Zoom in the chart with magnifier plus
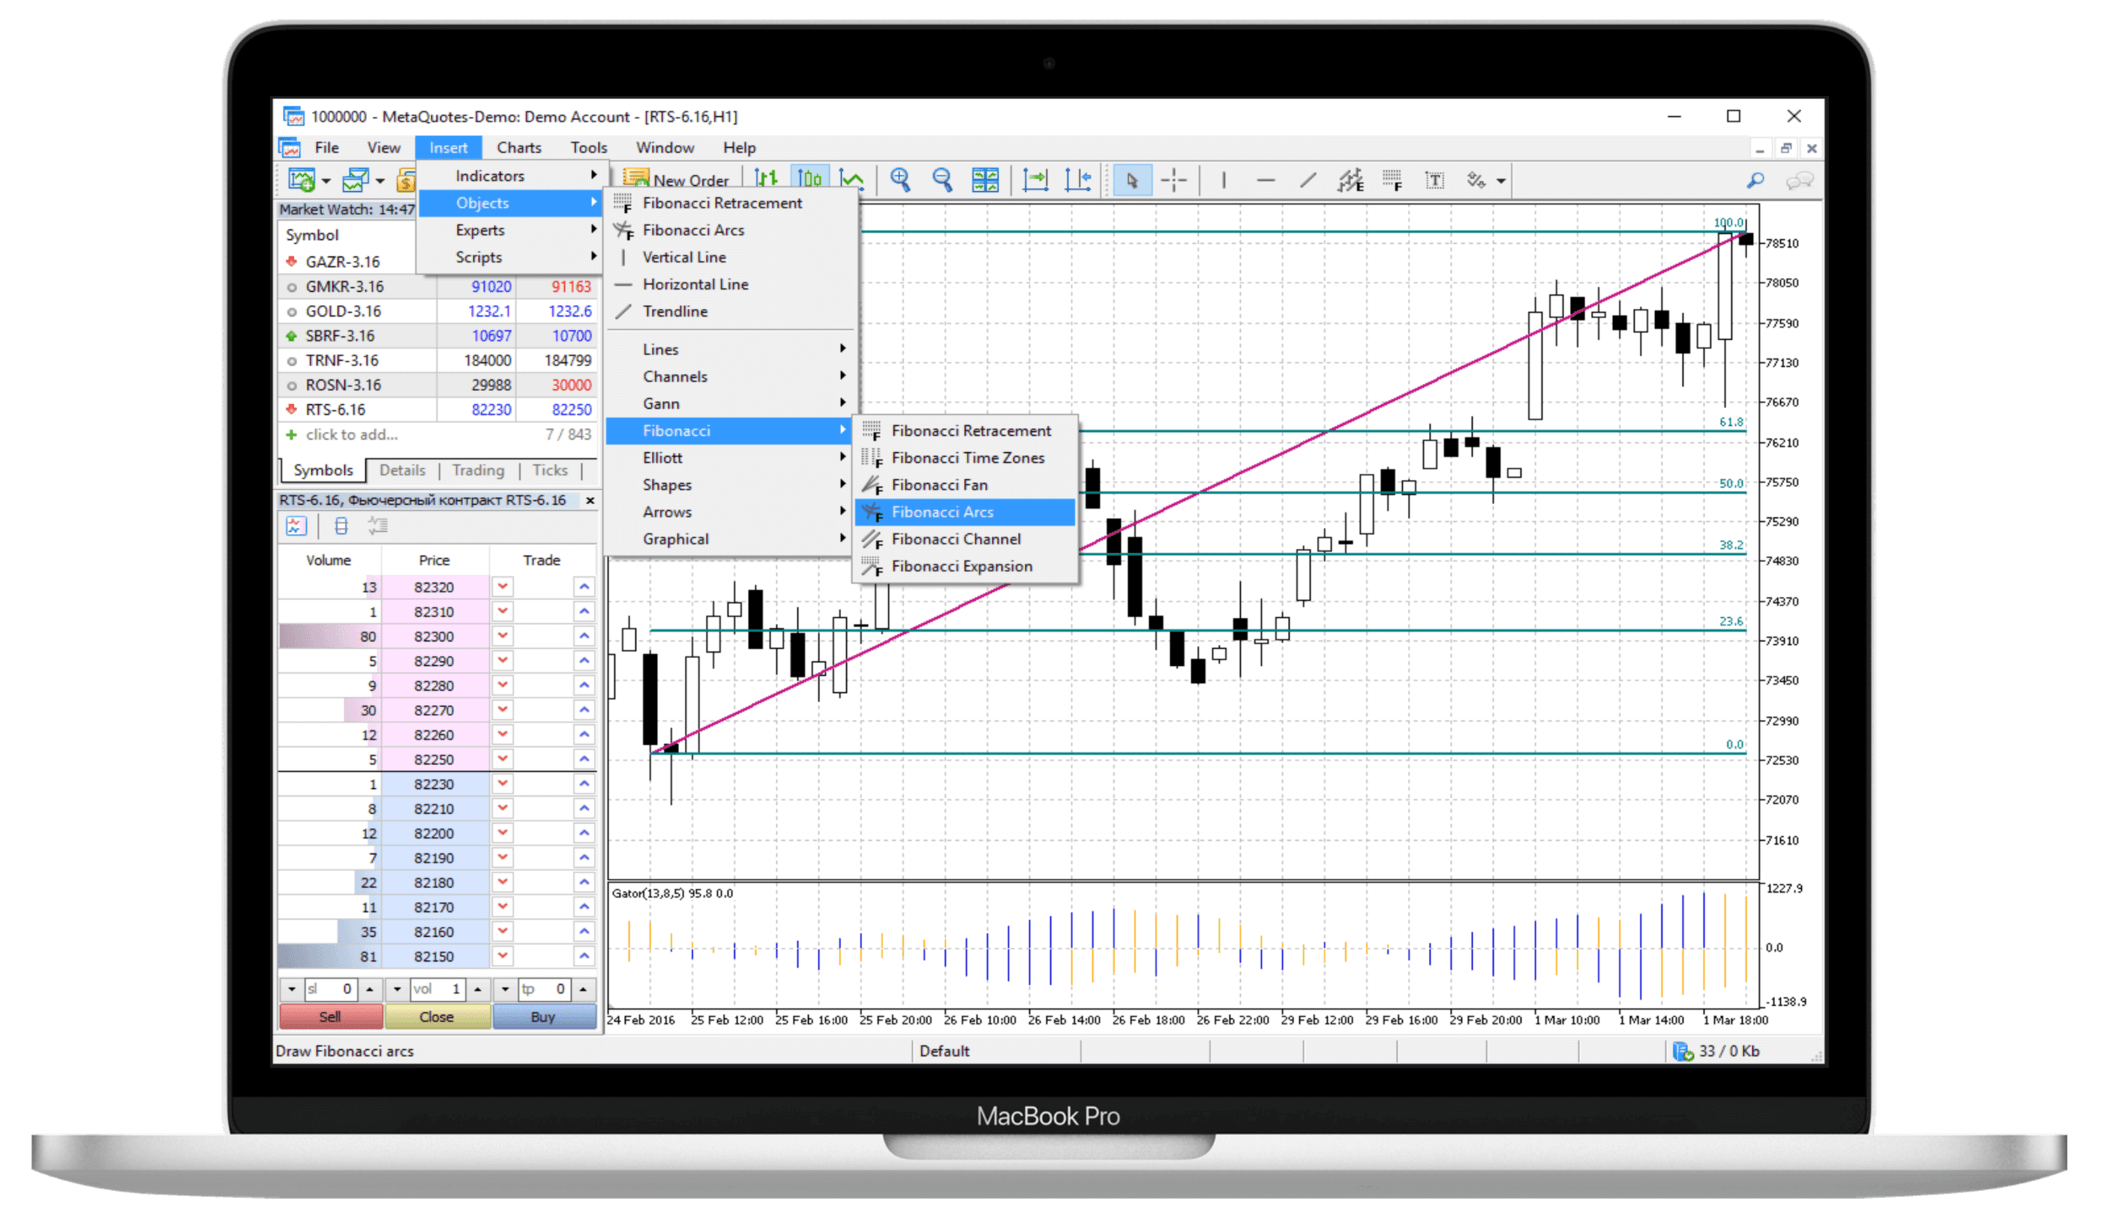This screenshot has height=1225, width=2103. (900, 180)
